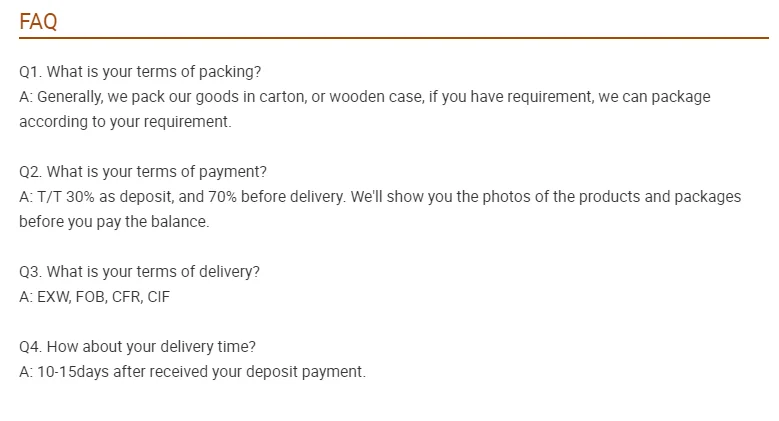779x421 pixels.
Task: Click the answer about carton or wooden case
Action: tap(365, 96)
